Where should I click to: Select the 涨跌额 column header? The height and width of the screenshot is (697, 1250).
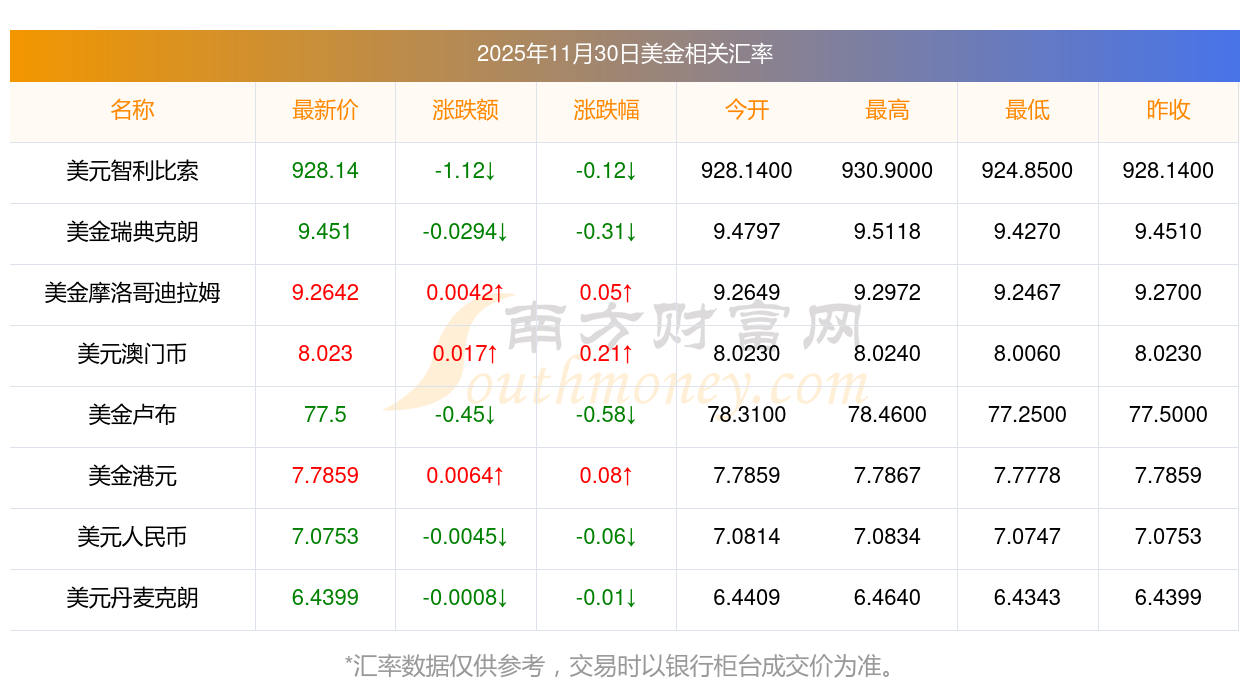(466, 110)
